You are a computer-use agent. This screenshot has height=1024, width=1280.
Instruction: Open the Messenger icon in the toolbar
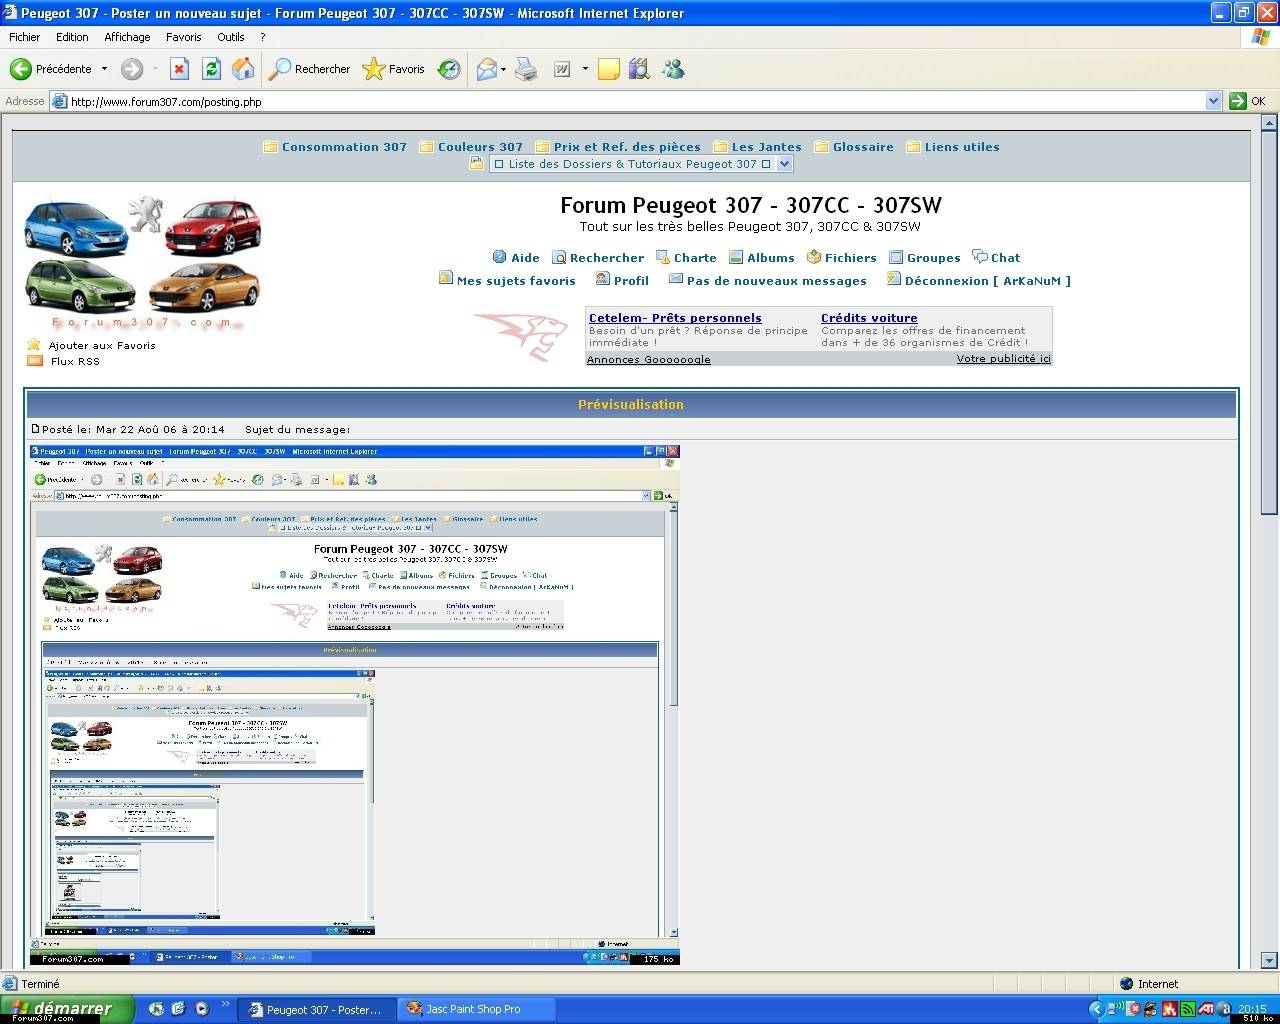674,69
